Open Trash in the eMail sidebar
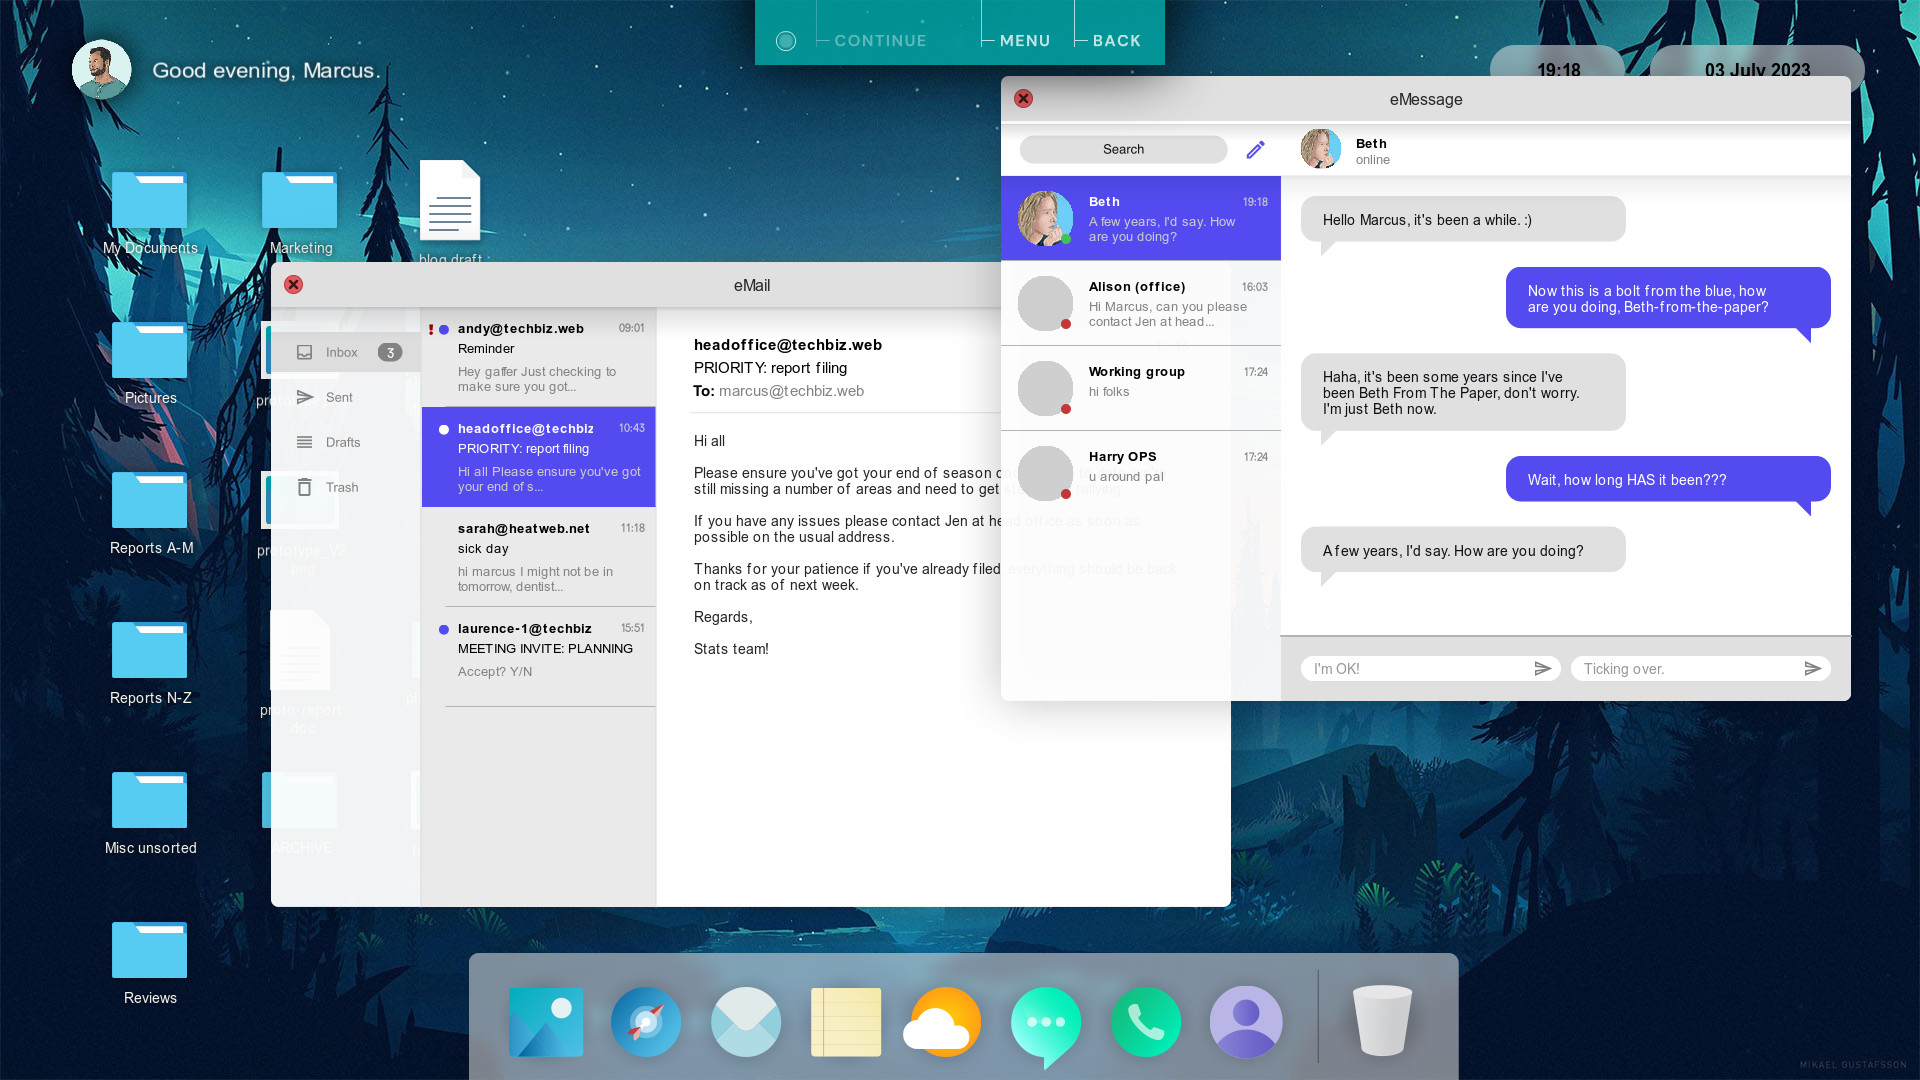Screen dimensions: 1920x1080 tap(341, 487)
